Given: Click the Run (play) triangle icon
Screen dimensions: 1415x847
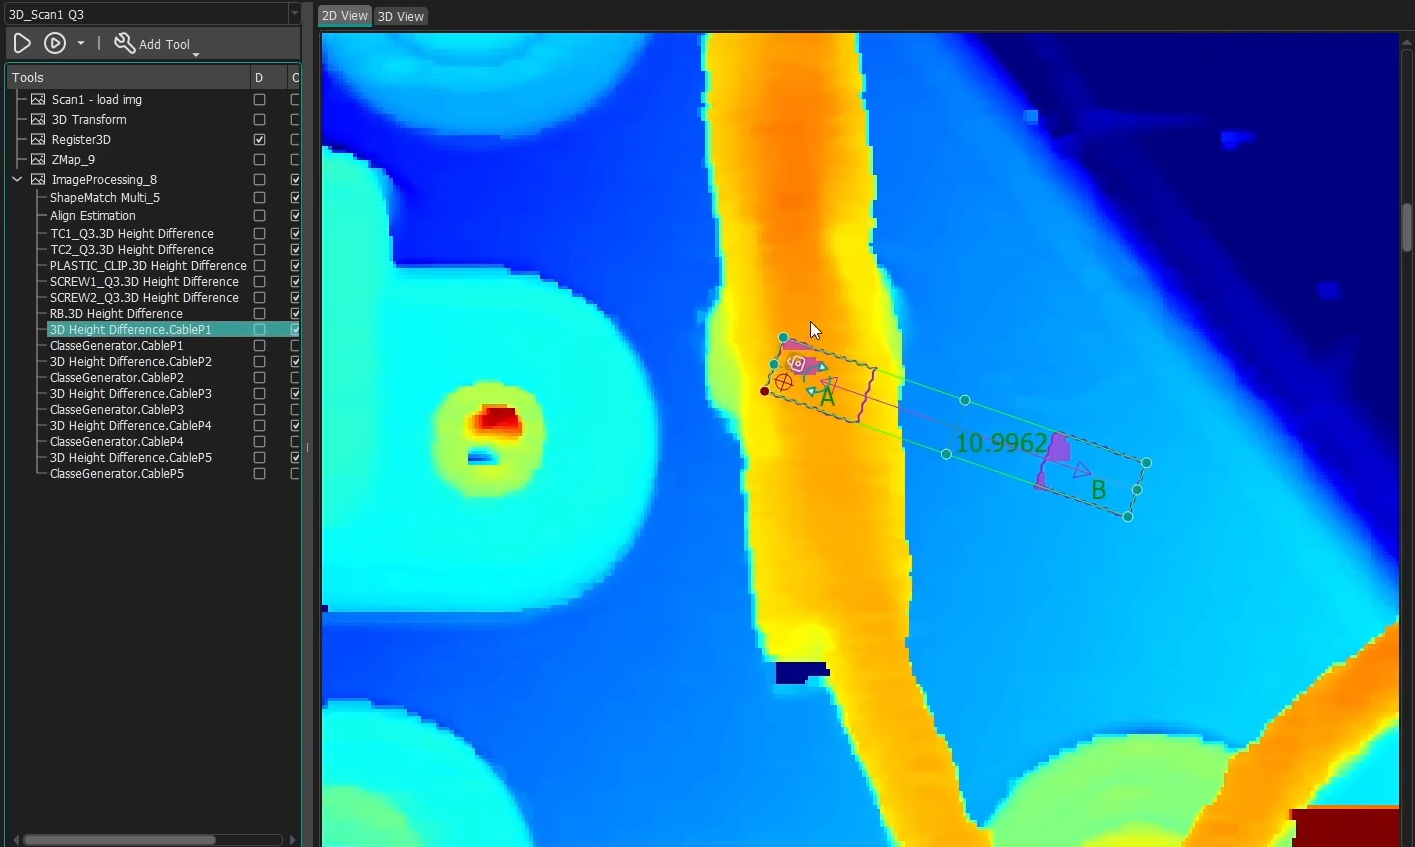Looking at the screenshot, I should coord(22,43).
